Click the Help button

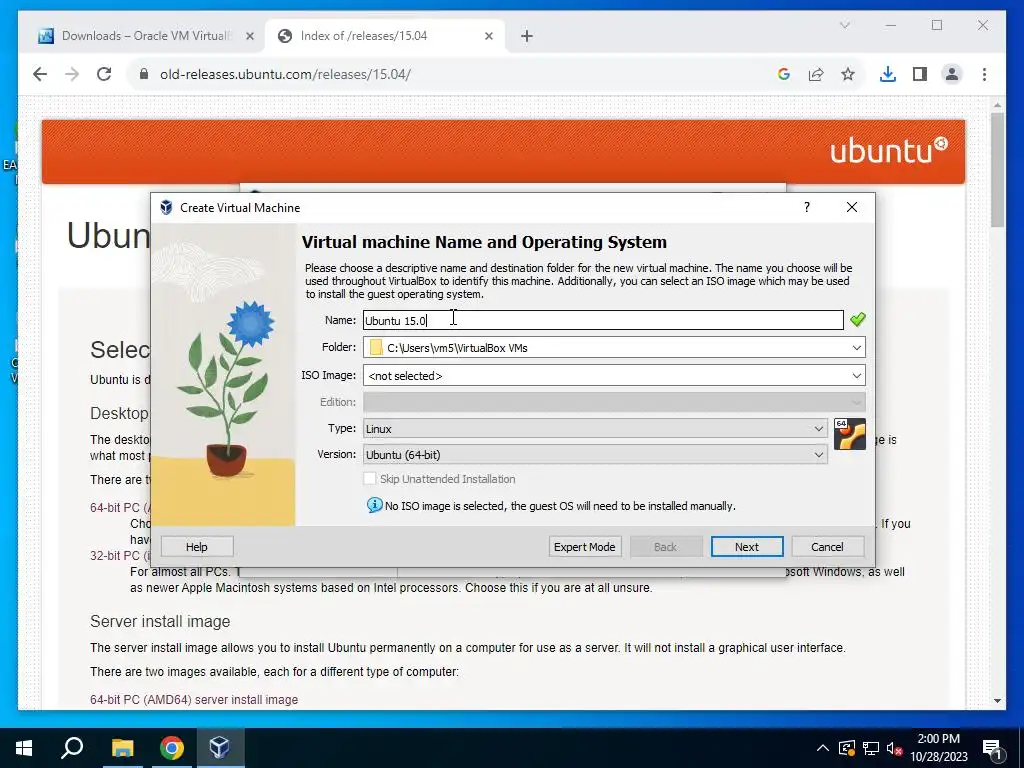point(197,547)
